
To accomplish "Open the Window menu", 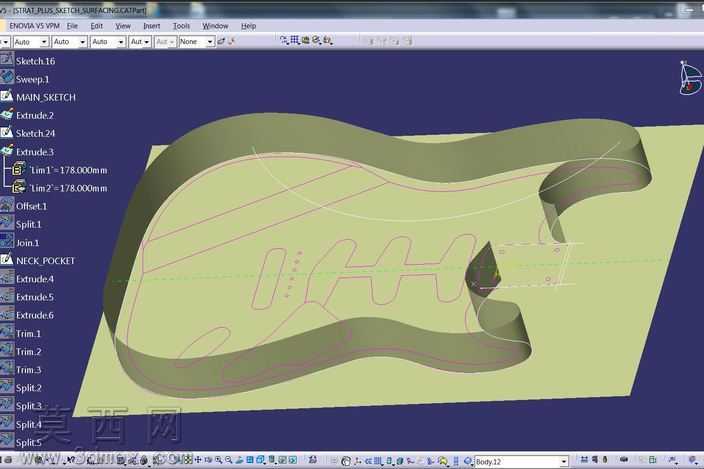I will pos(216,26).
